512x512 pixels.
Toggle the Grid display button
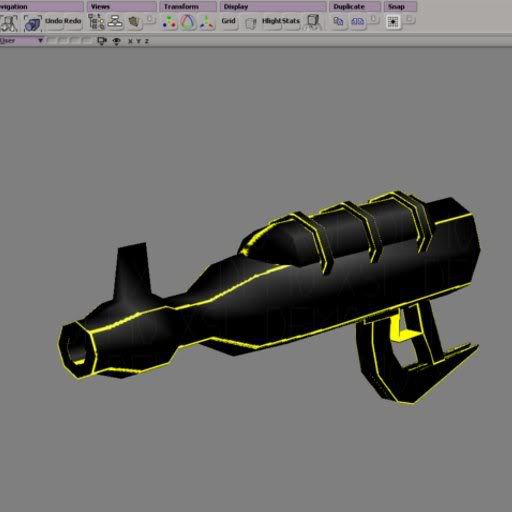pyautogui.click(x=229, y=21)
